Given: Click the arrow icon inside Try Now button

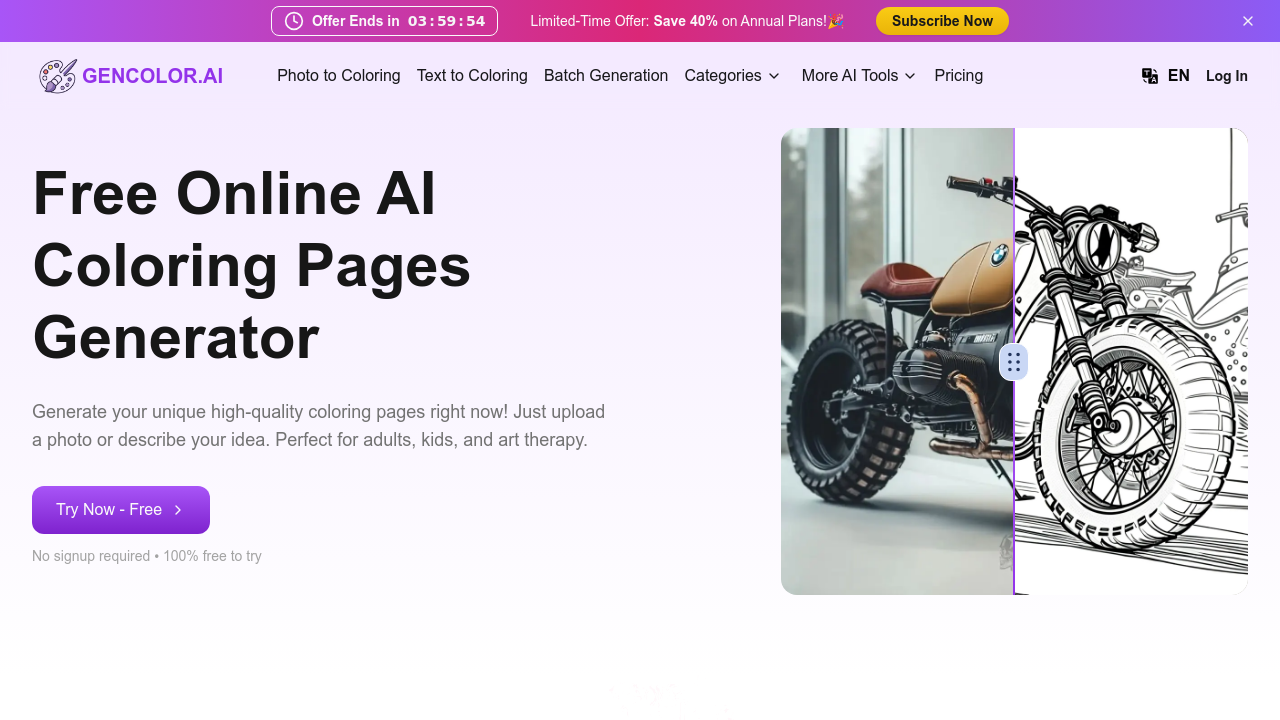Looking at the screenshot, I should click(178, 510).
